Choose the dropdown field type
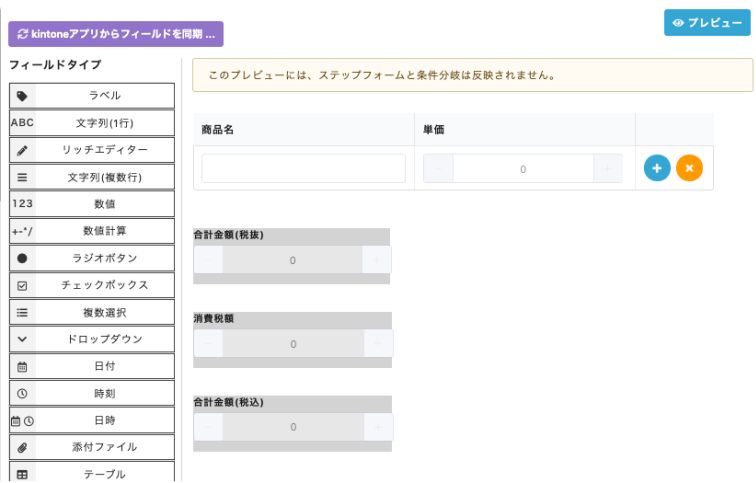 coord(92,339)
